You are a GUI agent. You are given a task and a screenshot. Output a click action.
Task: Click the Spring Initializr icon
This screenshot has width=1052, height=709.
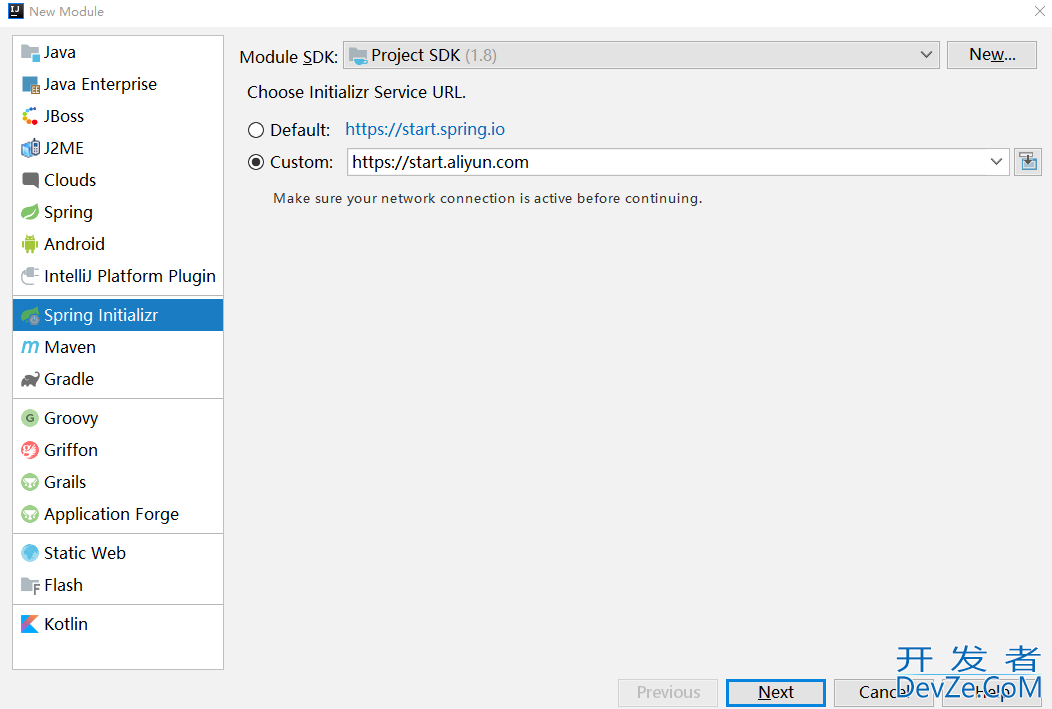pyautogui.click(x=30, y=315)
